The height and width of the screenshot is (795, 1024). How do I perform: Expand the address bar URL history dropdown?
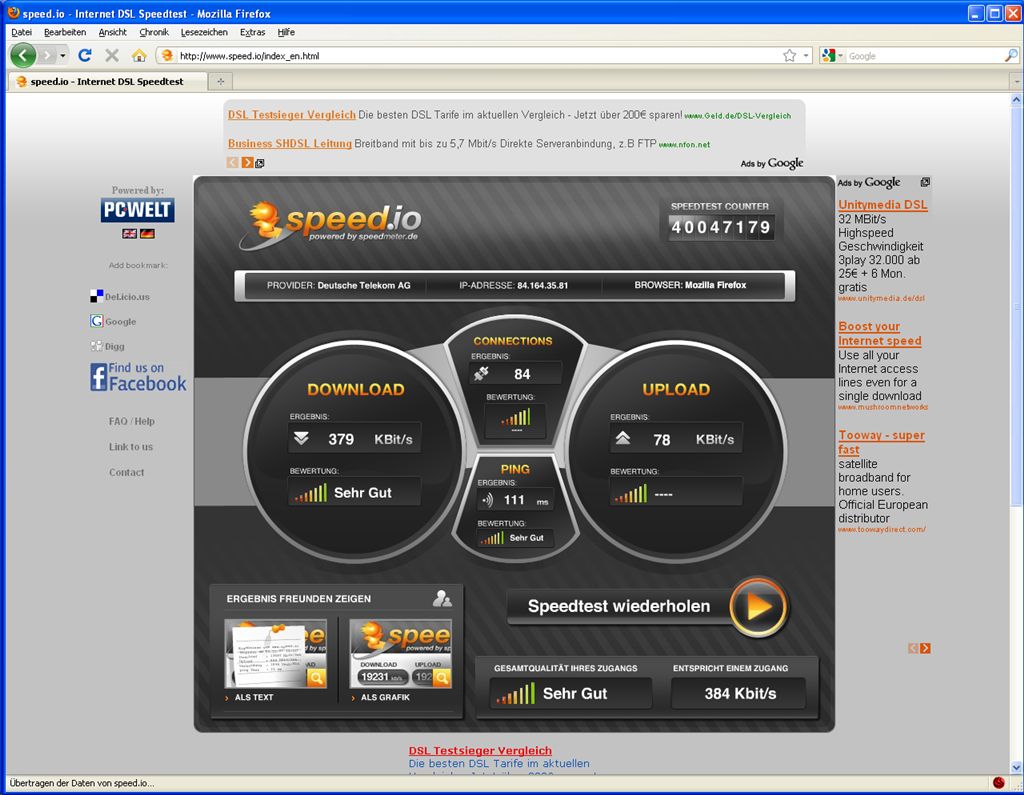tap(807, 56)
